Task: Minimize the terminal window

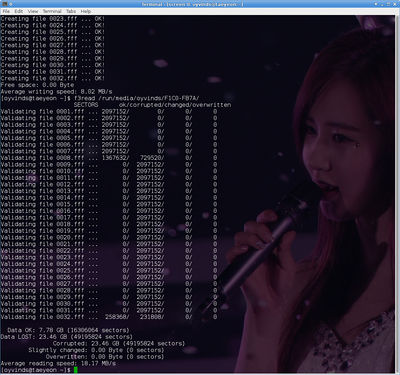Action: pyautogui.click(x=382, y=5)
